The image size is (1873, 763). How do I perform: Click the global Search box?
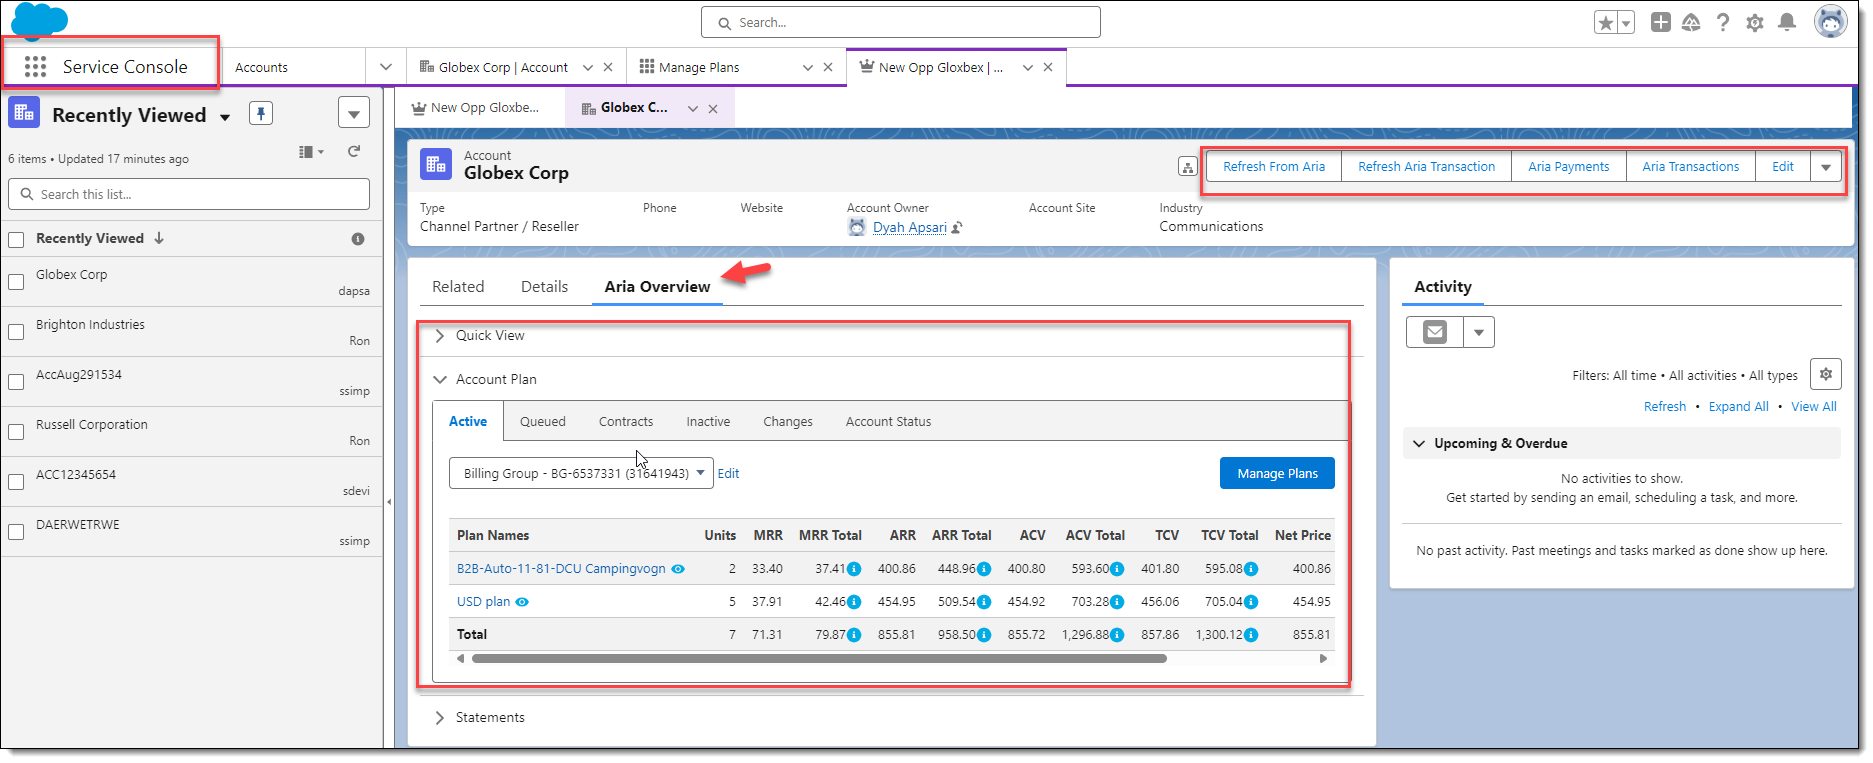click(901, 22)
